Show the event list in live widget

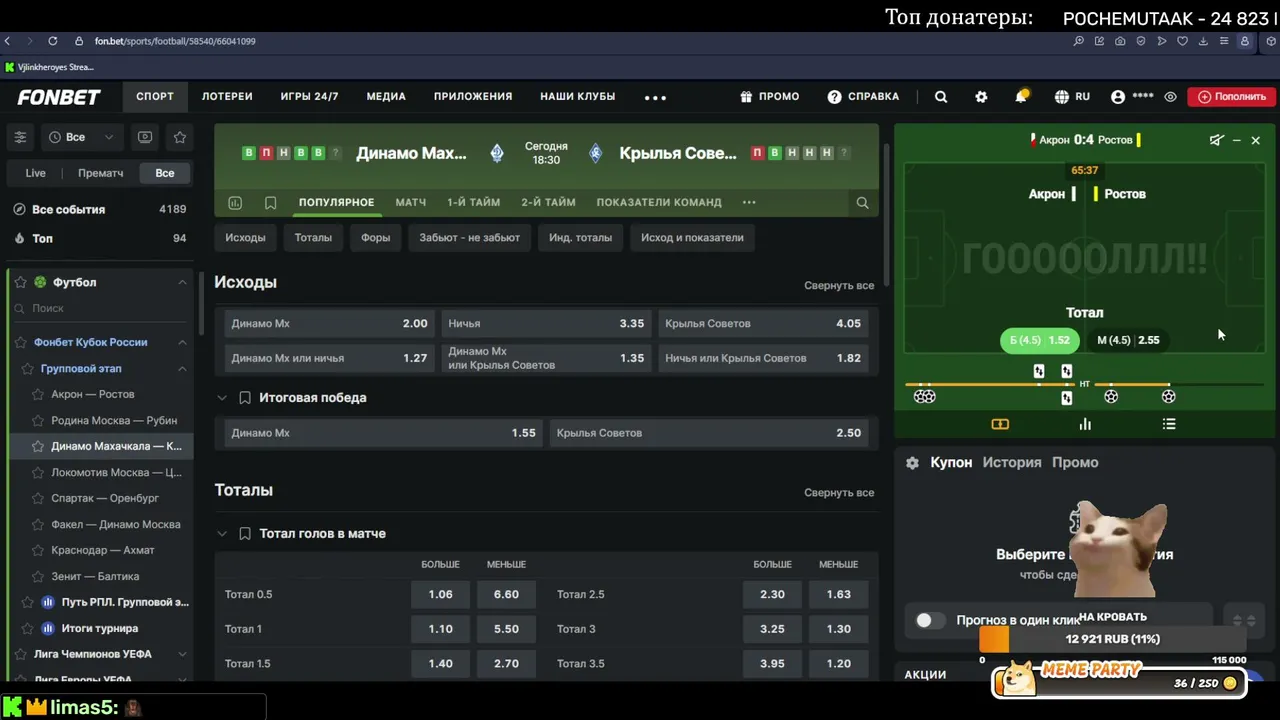[x=1169, y=424]
